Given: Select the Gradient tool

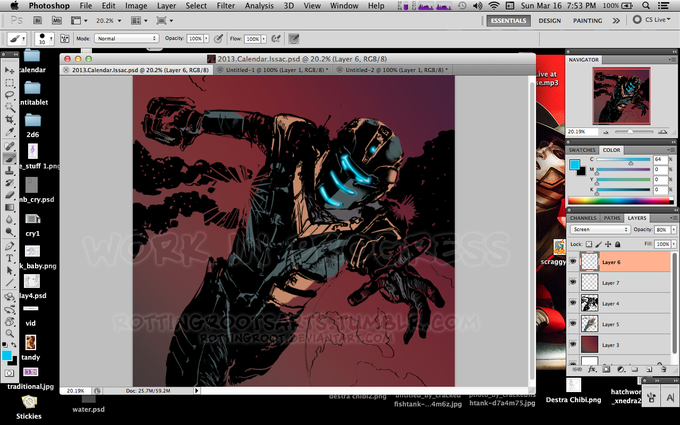Looking at the screenshot, I should [x=10, y=208].
